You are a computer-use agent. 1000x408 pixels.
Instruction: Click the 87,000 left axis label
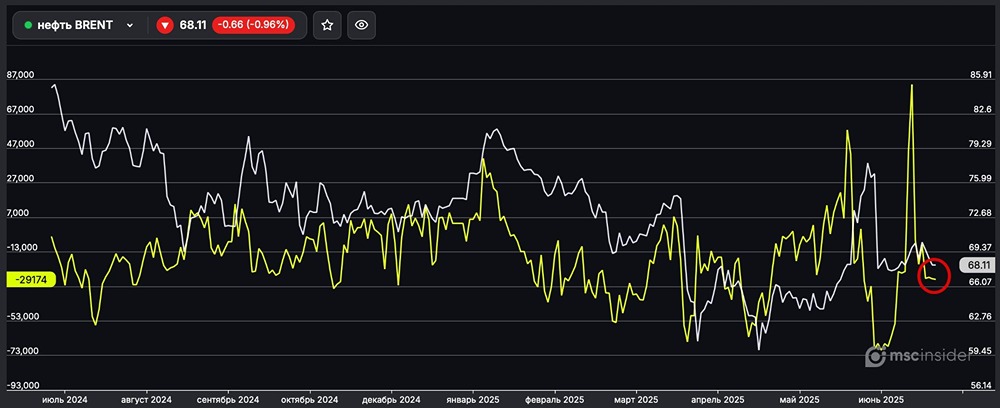21,75
